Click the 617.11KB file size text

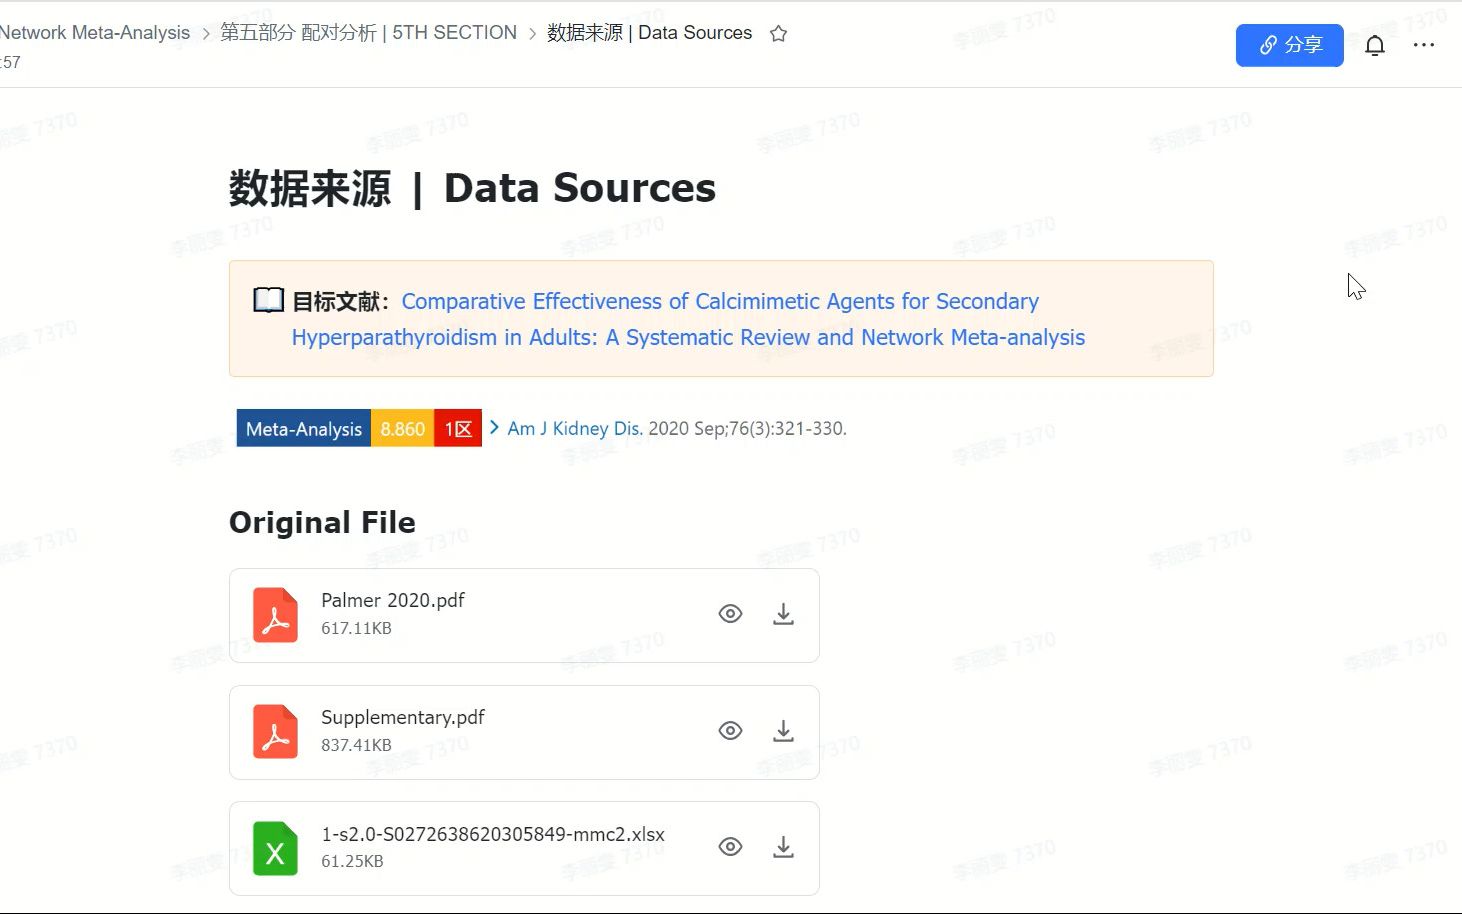pyautogui.click(x=356, y=628)
